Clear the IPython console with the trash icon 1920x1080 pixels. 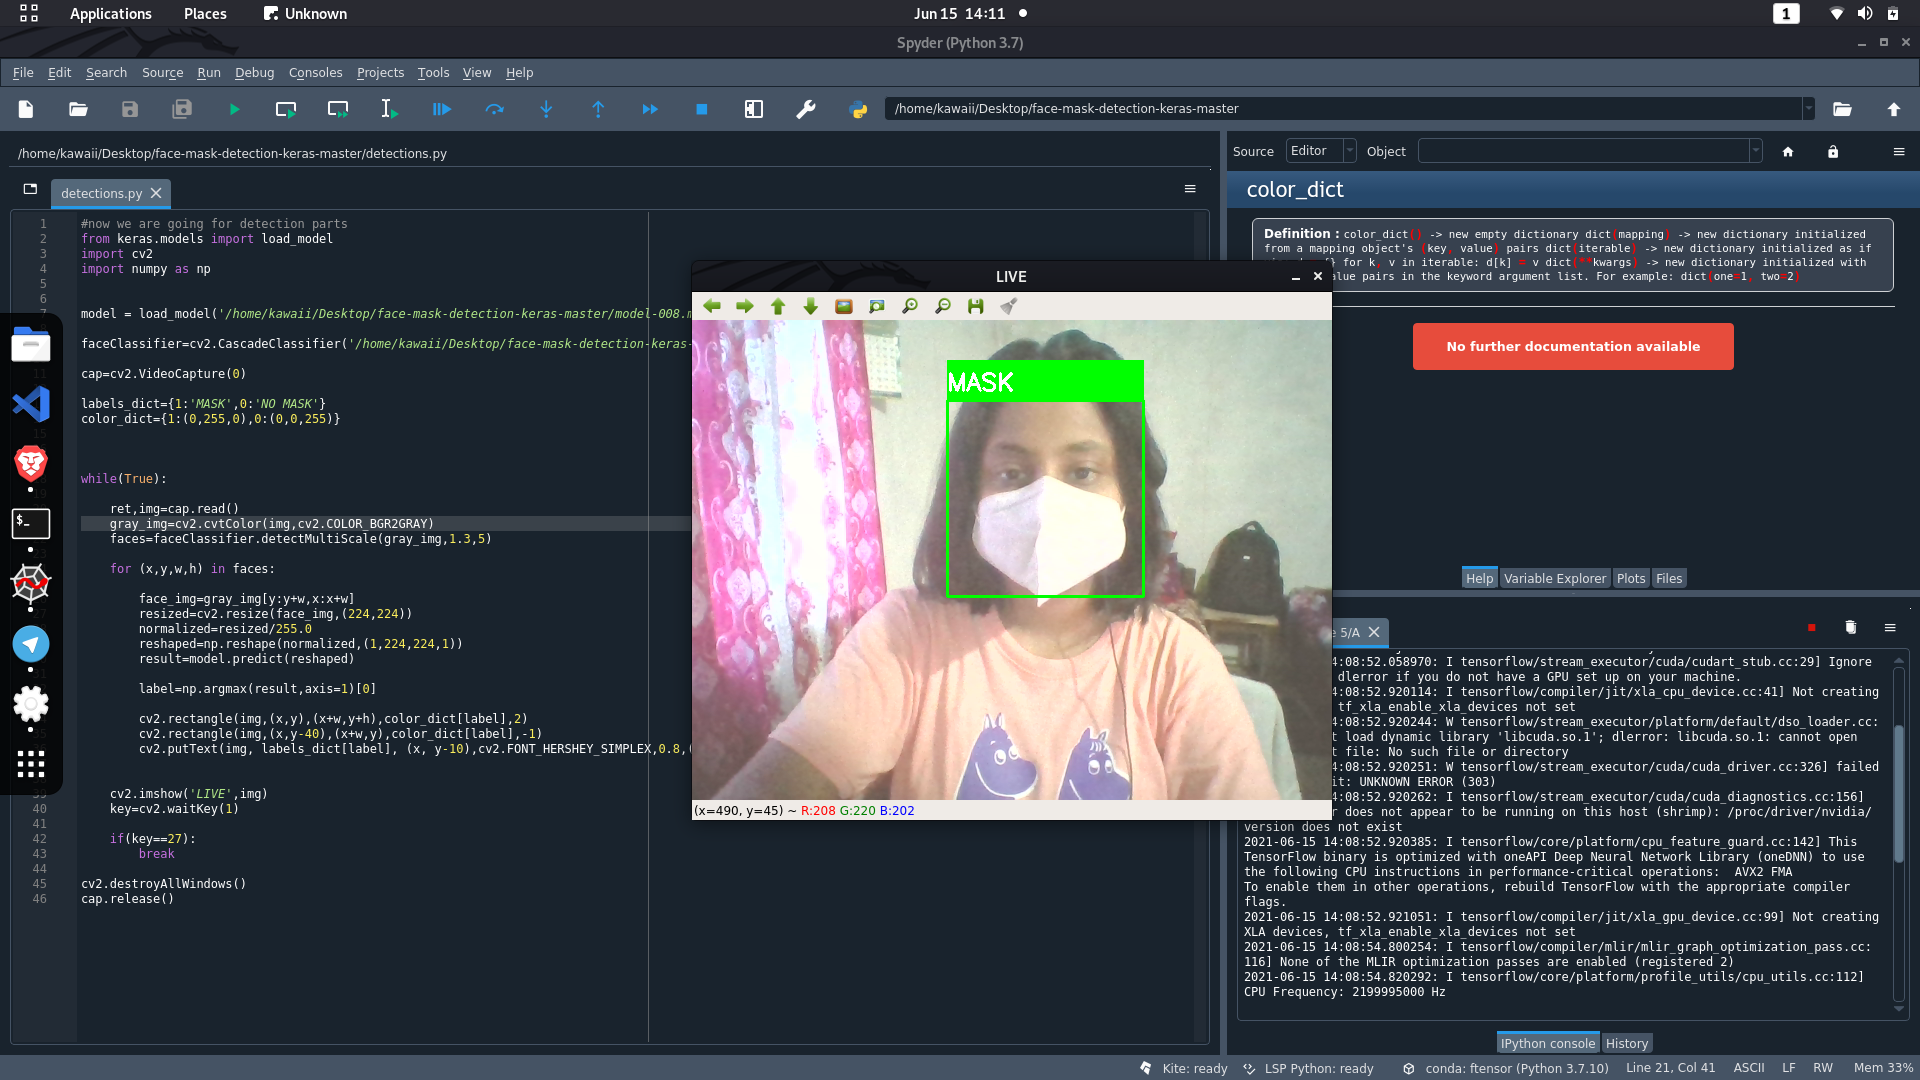point(1850,628)
